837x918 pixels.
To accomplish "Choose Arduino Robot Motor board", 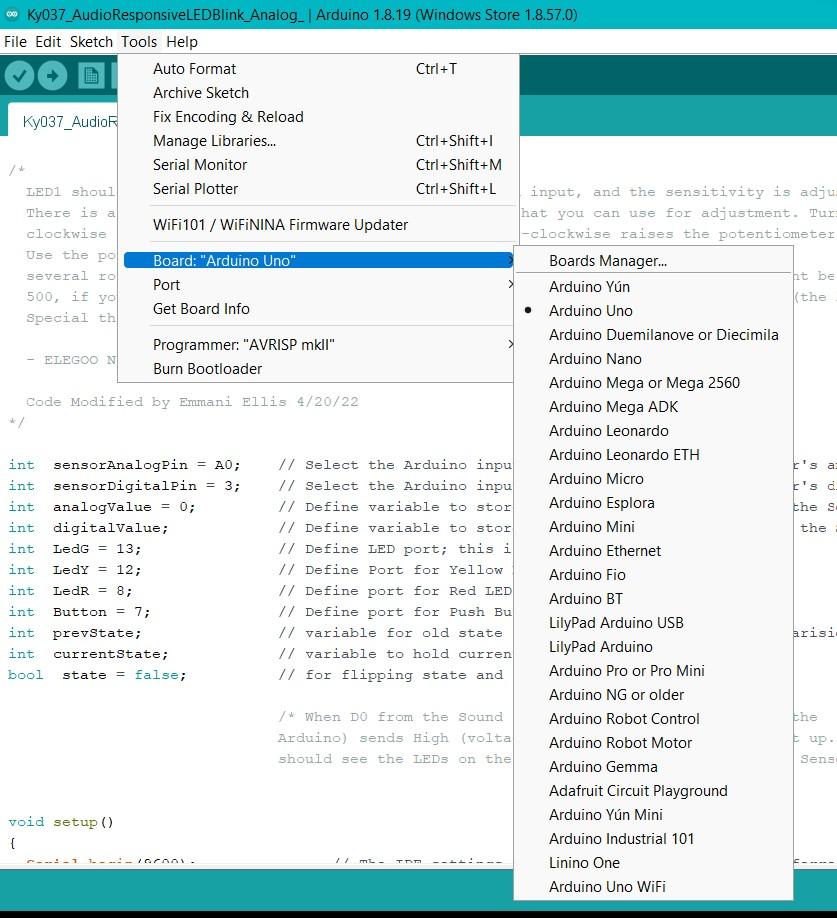I will tap(653, 743).
